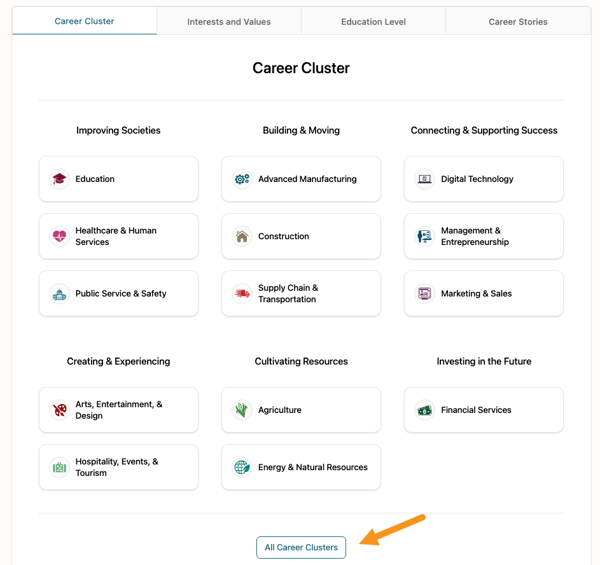This screenshot has width=600, height=565.
Task: Open Healthcare & Human Services label
Action: (116, 236)
